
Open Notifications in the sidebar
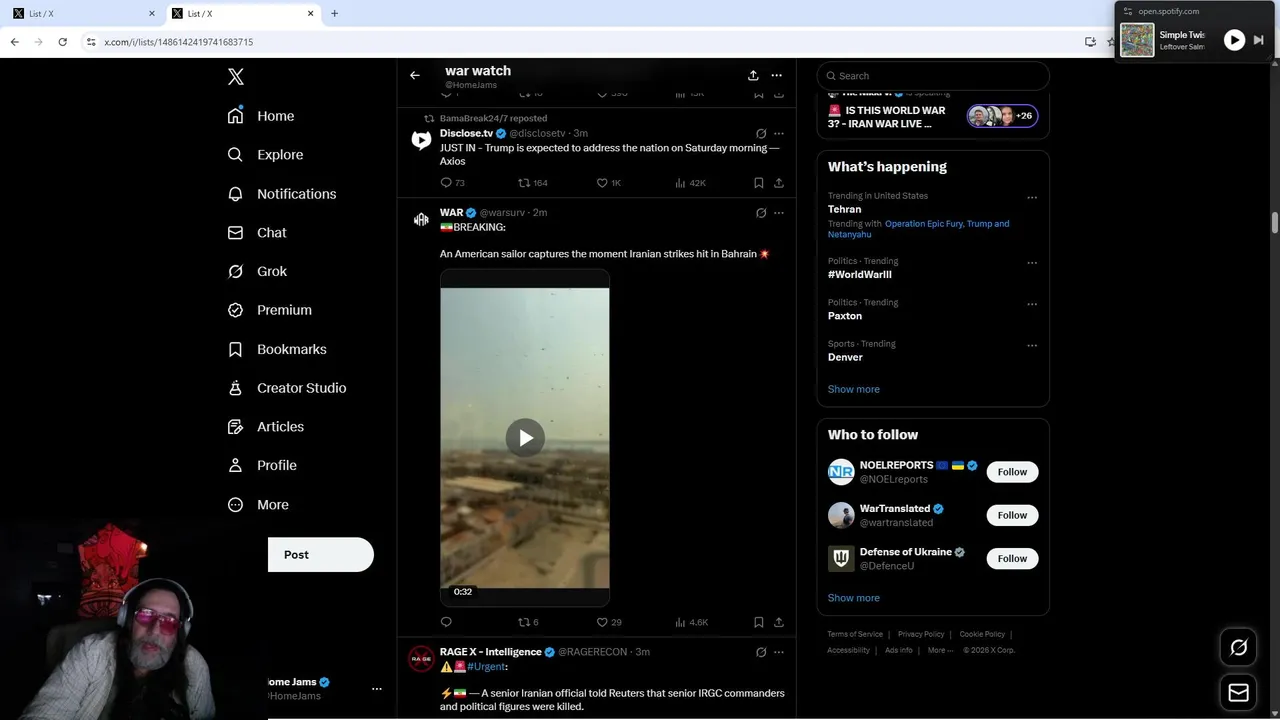coord(282,194)
